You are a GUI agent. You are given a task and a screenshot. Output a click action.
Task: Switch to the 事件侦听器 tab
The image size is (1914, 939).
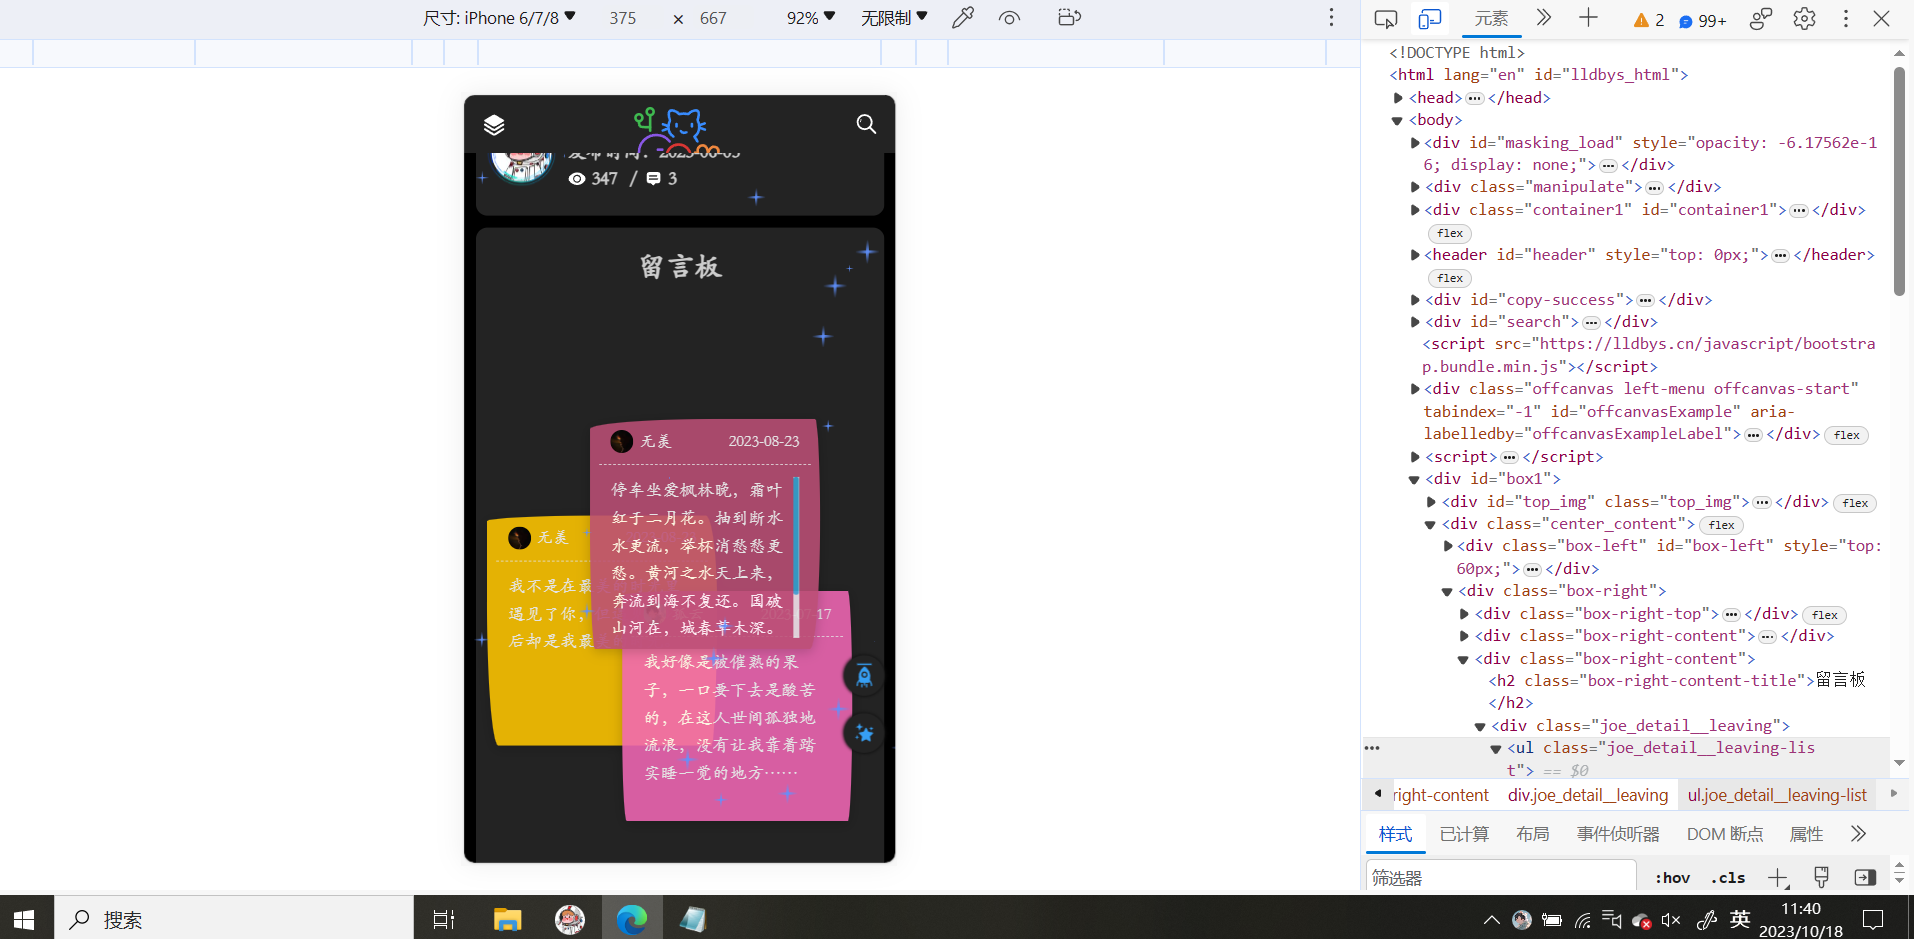(1618, 834)
